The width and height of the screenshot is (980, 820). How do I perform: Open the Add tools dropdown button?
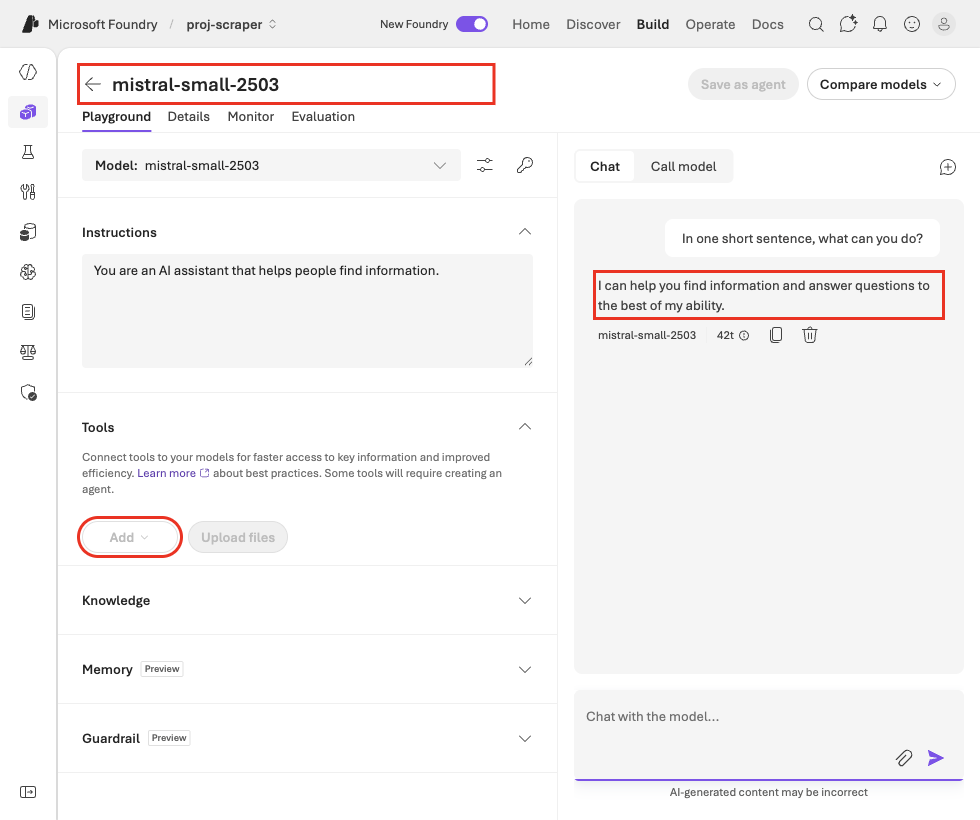[x=130, y=538]
